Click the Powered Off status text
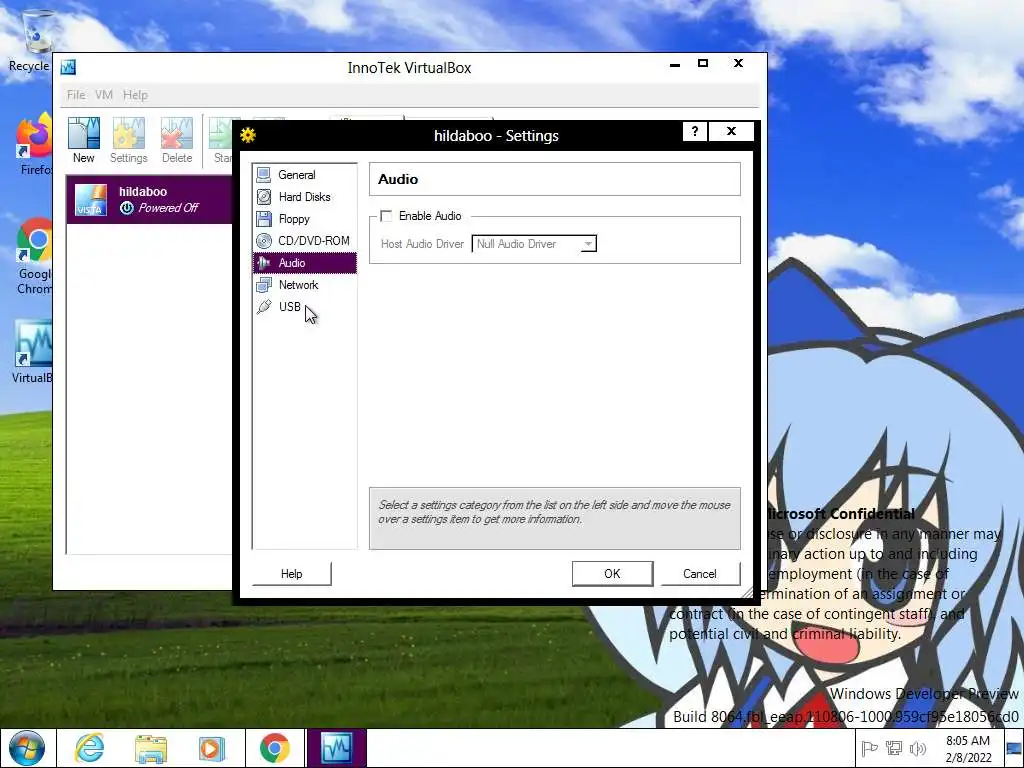 pyautogui.click(x=168, y=208)
